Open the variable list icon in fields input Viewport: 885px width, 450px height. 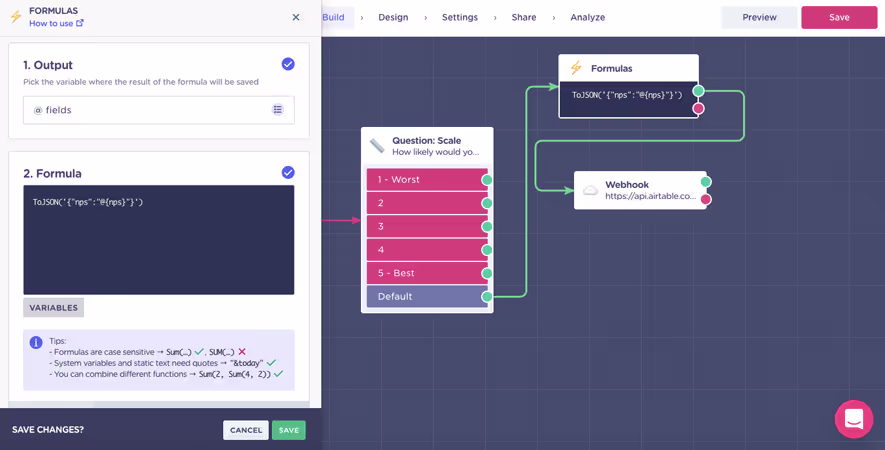click(x=278, y=110)
